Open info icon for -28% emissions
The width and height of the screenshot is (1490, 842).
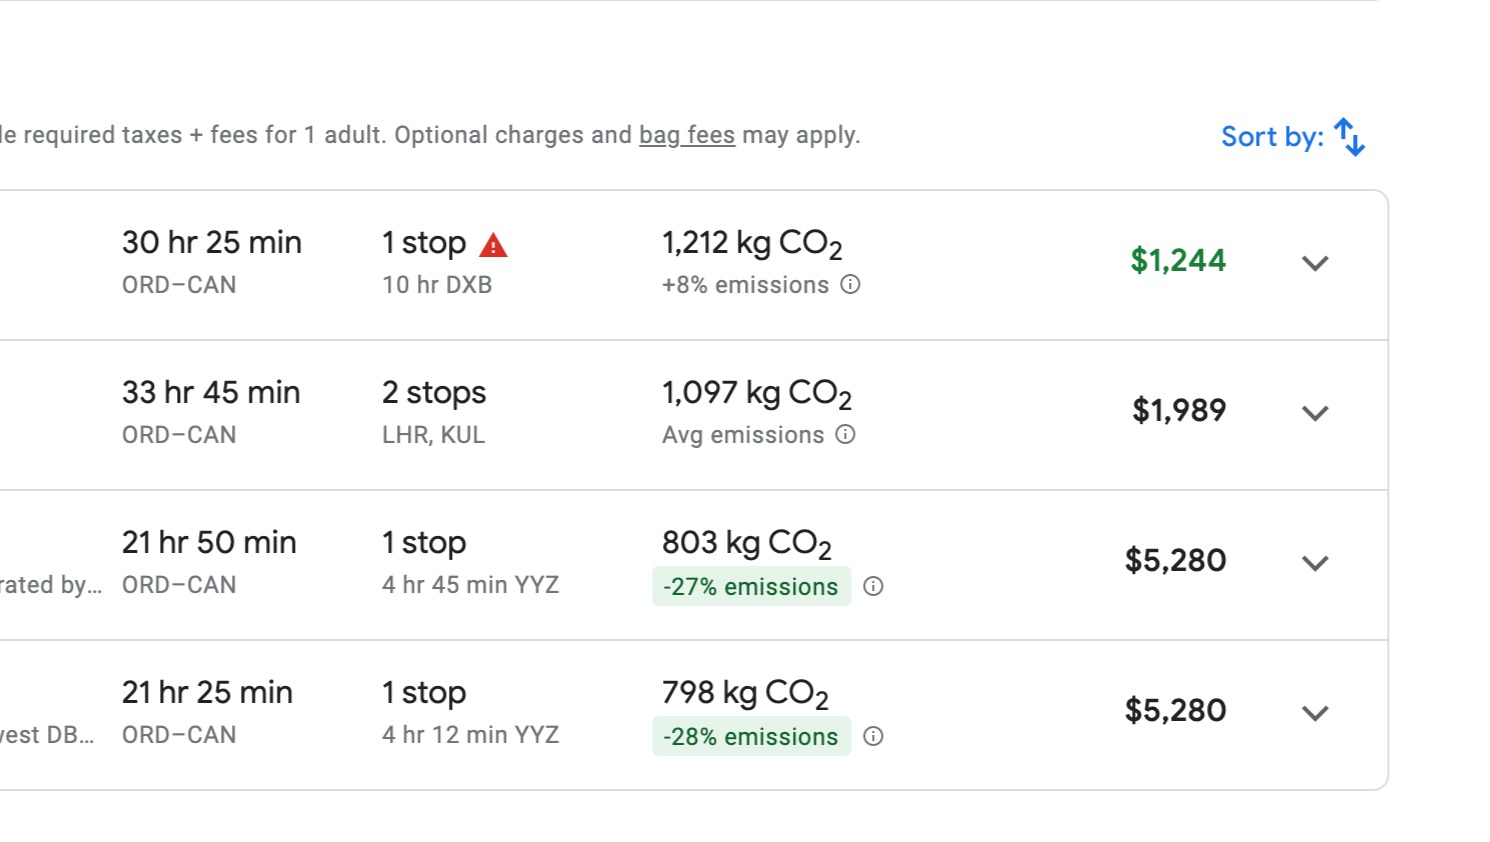[873, 736]
